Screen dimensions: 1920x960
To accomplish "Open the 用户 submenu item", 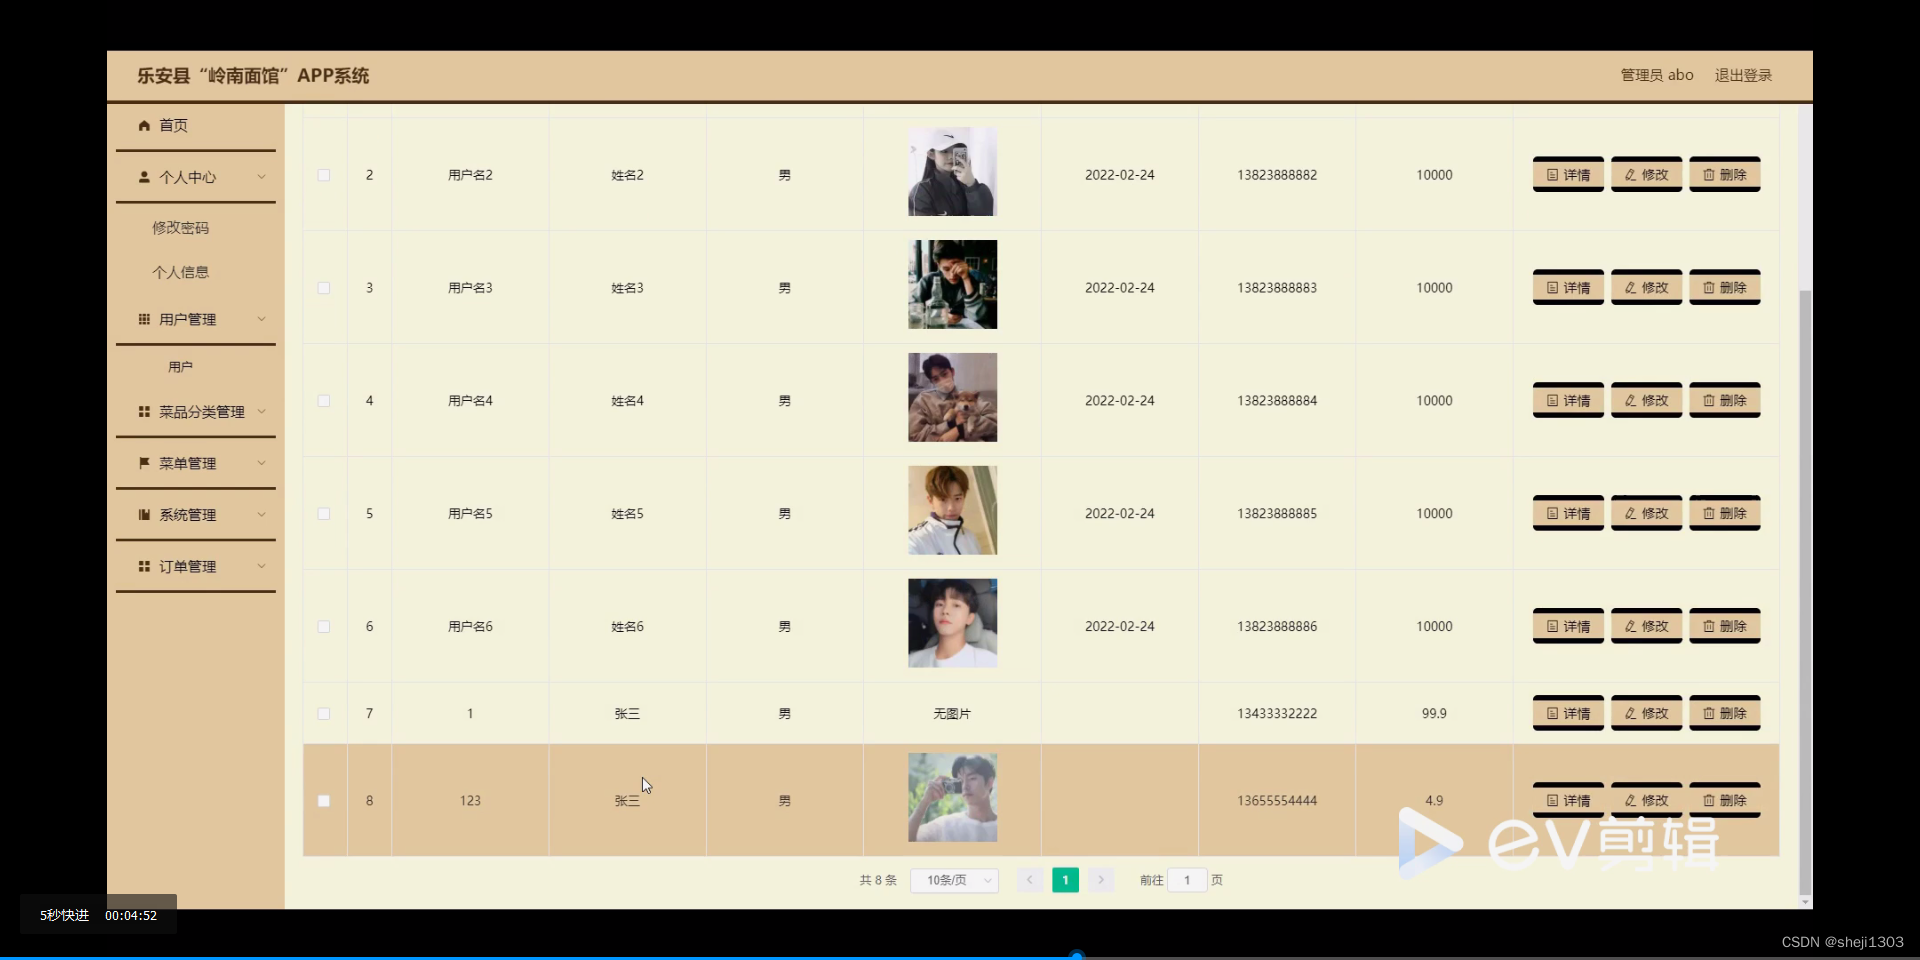I will click(180, 366).
